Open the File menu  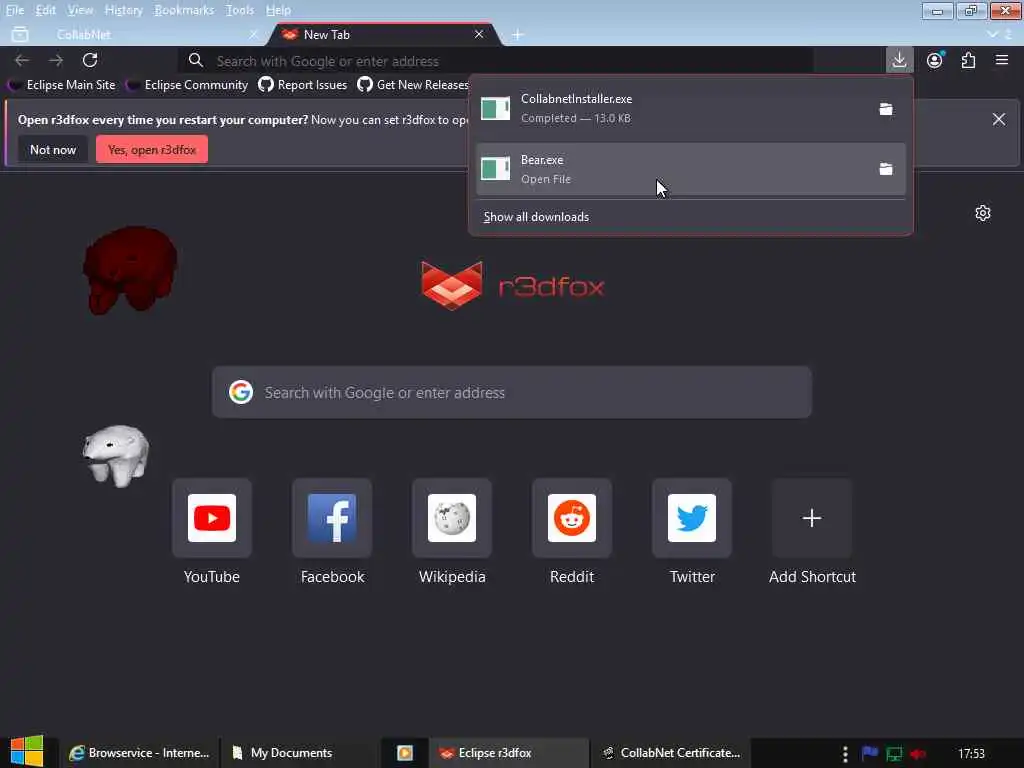(x=15, y=10)
